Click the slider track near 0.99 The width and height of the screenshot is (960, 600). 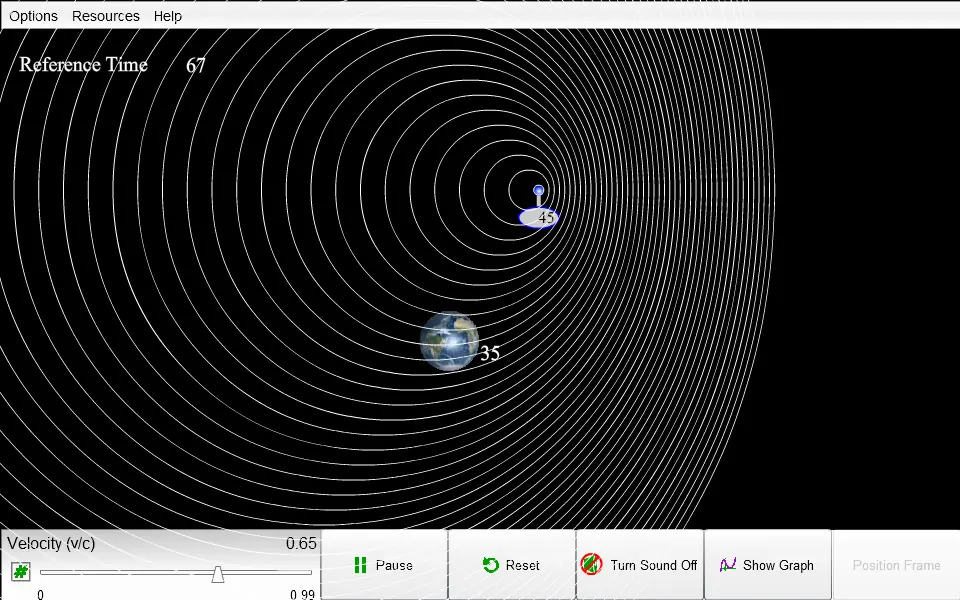tap(306, 572)
